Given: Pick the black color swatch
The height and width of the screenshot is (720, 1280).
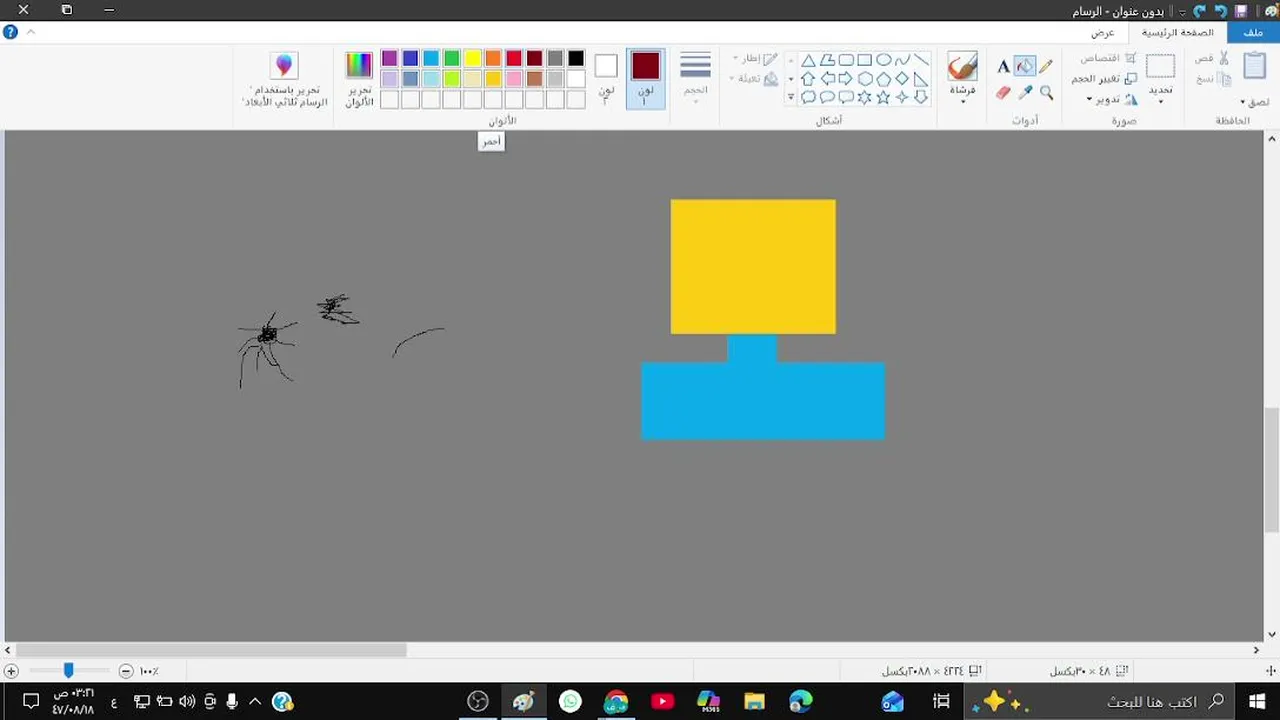Looking at the screenshot, I should 576,59.
